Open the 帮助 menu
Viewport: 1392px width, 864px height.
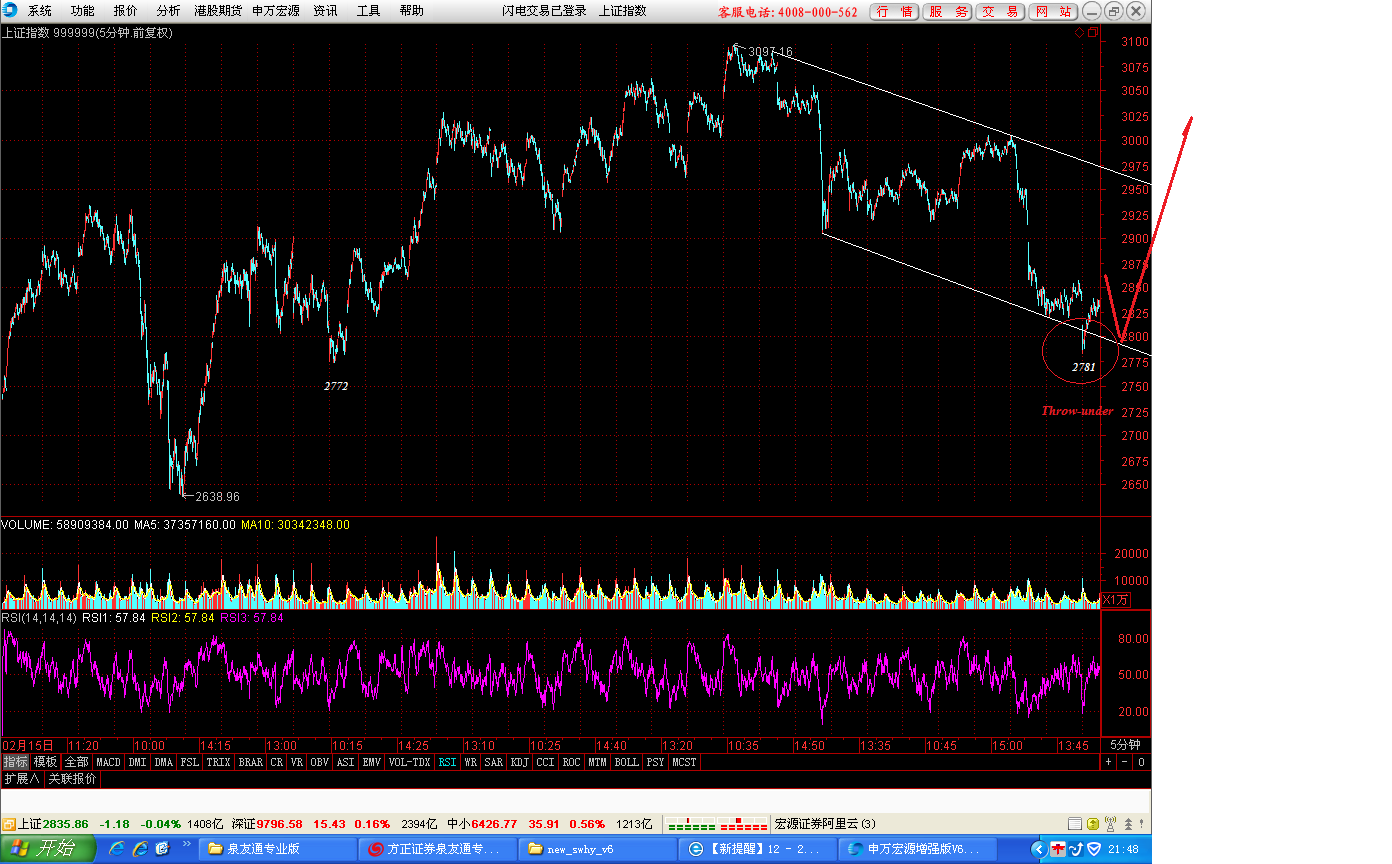tap(411, 11)
